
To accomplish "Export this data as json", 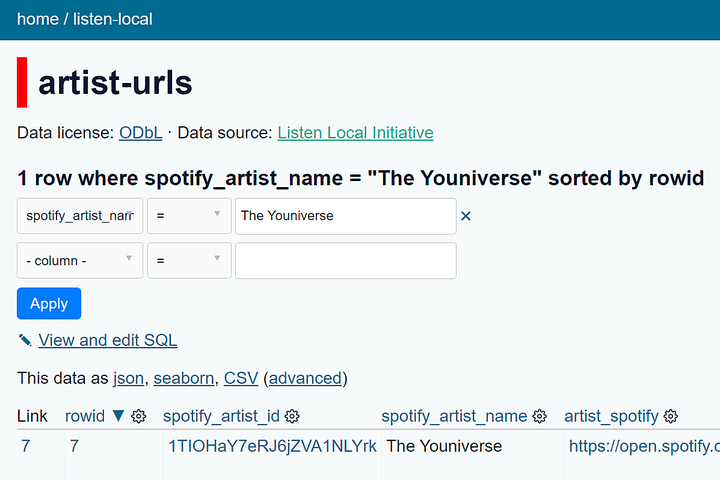I will coord(128,378).
